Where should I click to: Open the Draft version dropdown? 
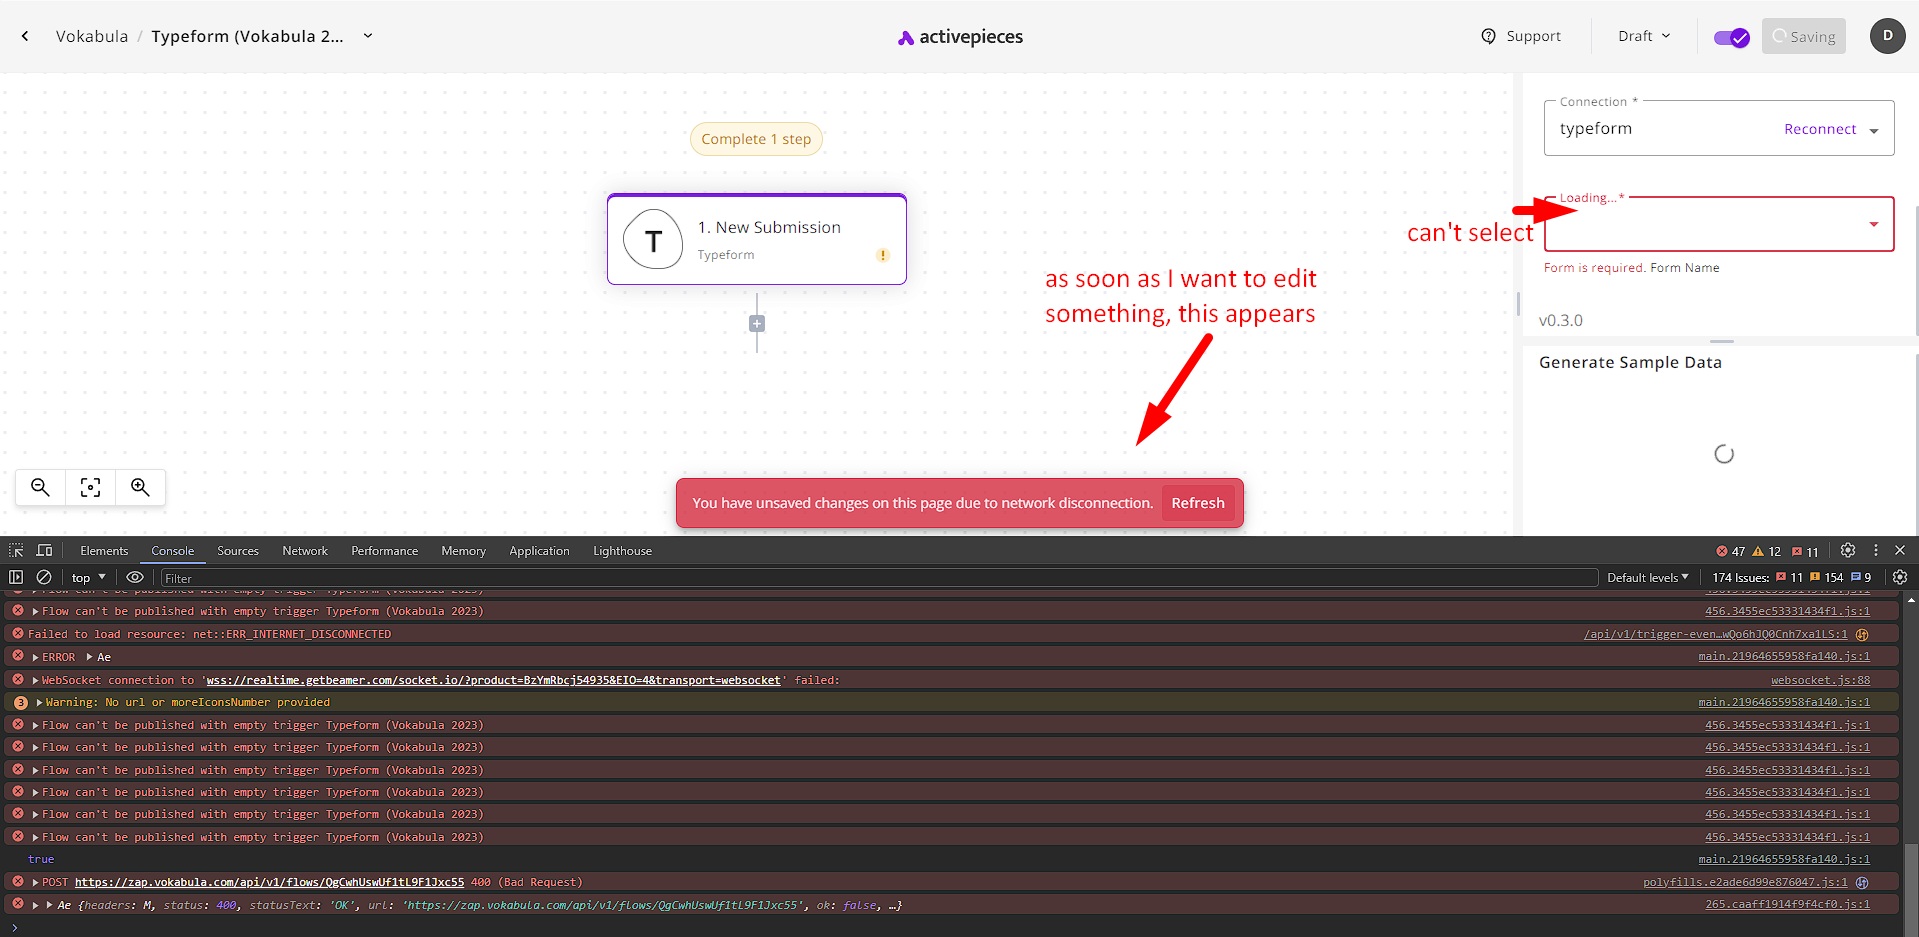pyautogui.click(x=1644, y=36)
